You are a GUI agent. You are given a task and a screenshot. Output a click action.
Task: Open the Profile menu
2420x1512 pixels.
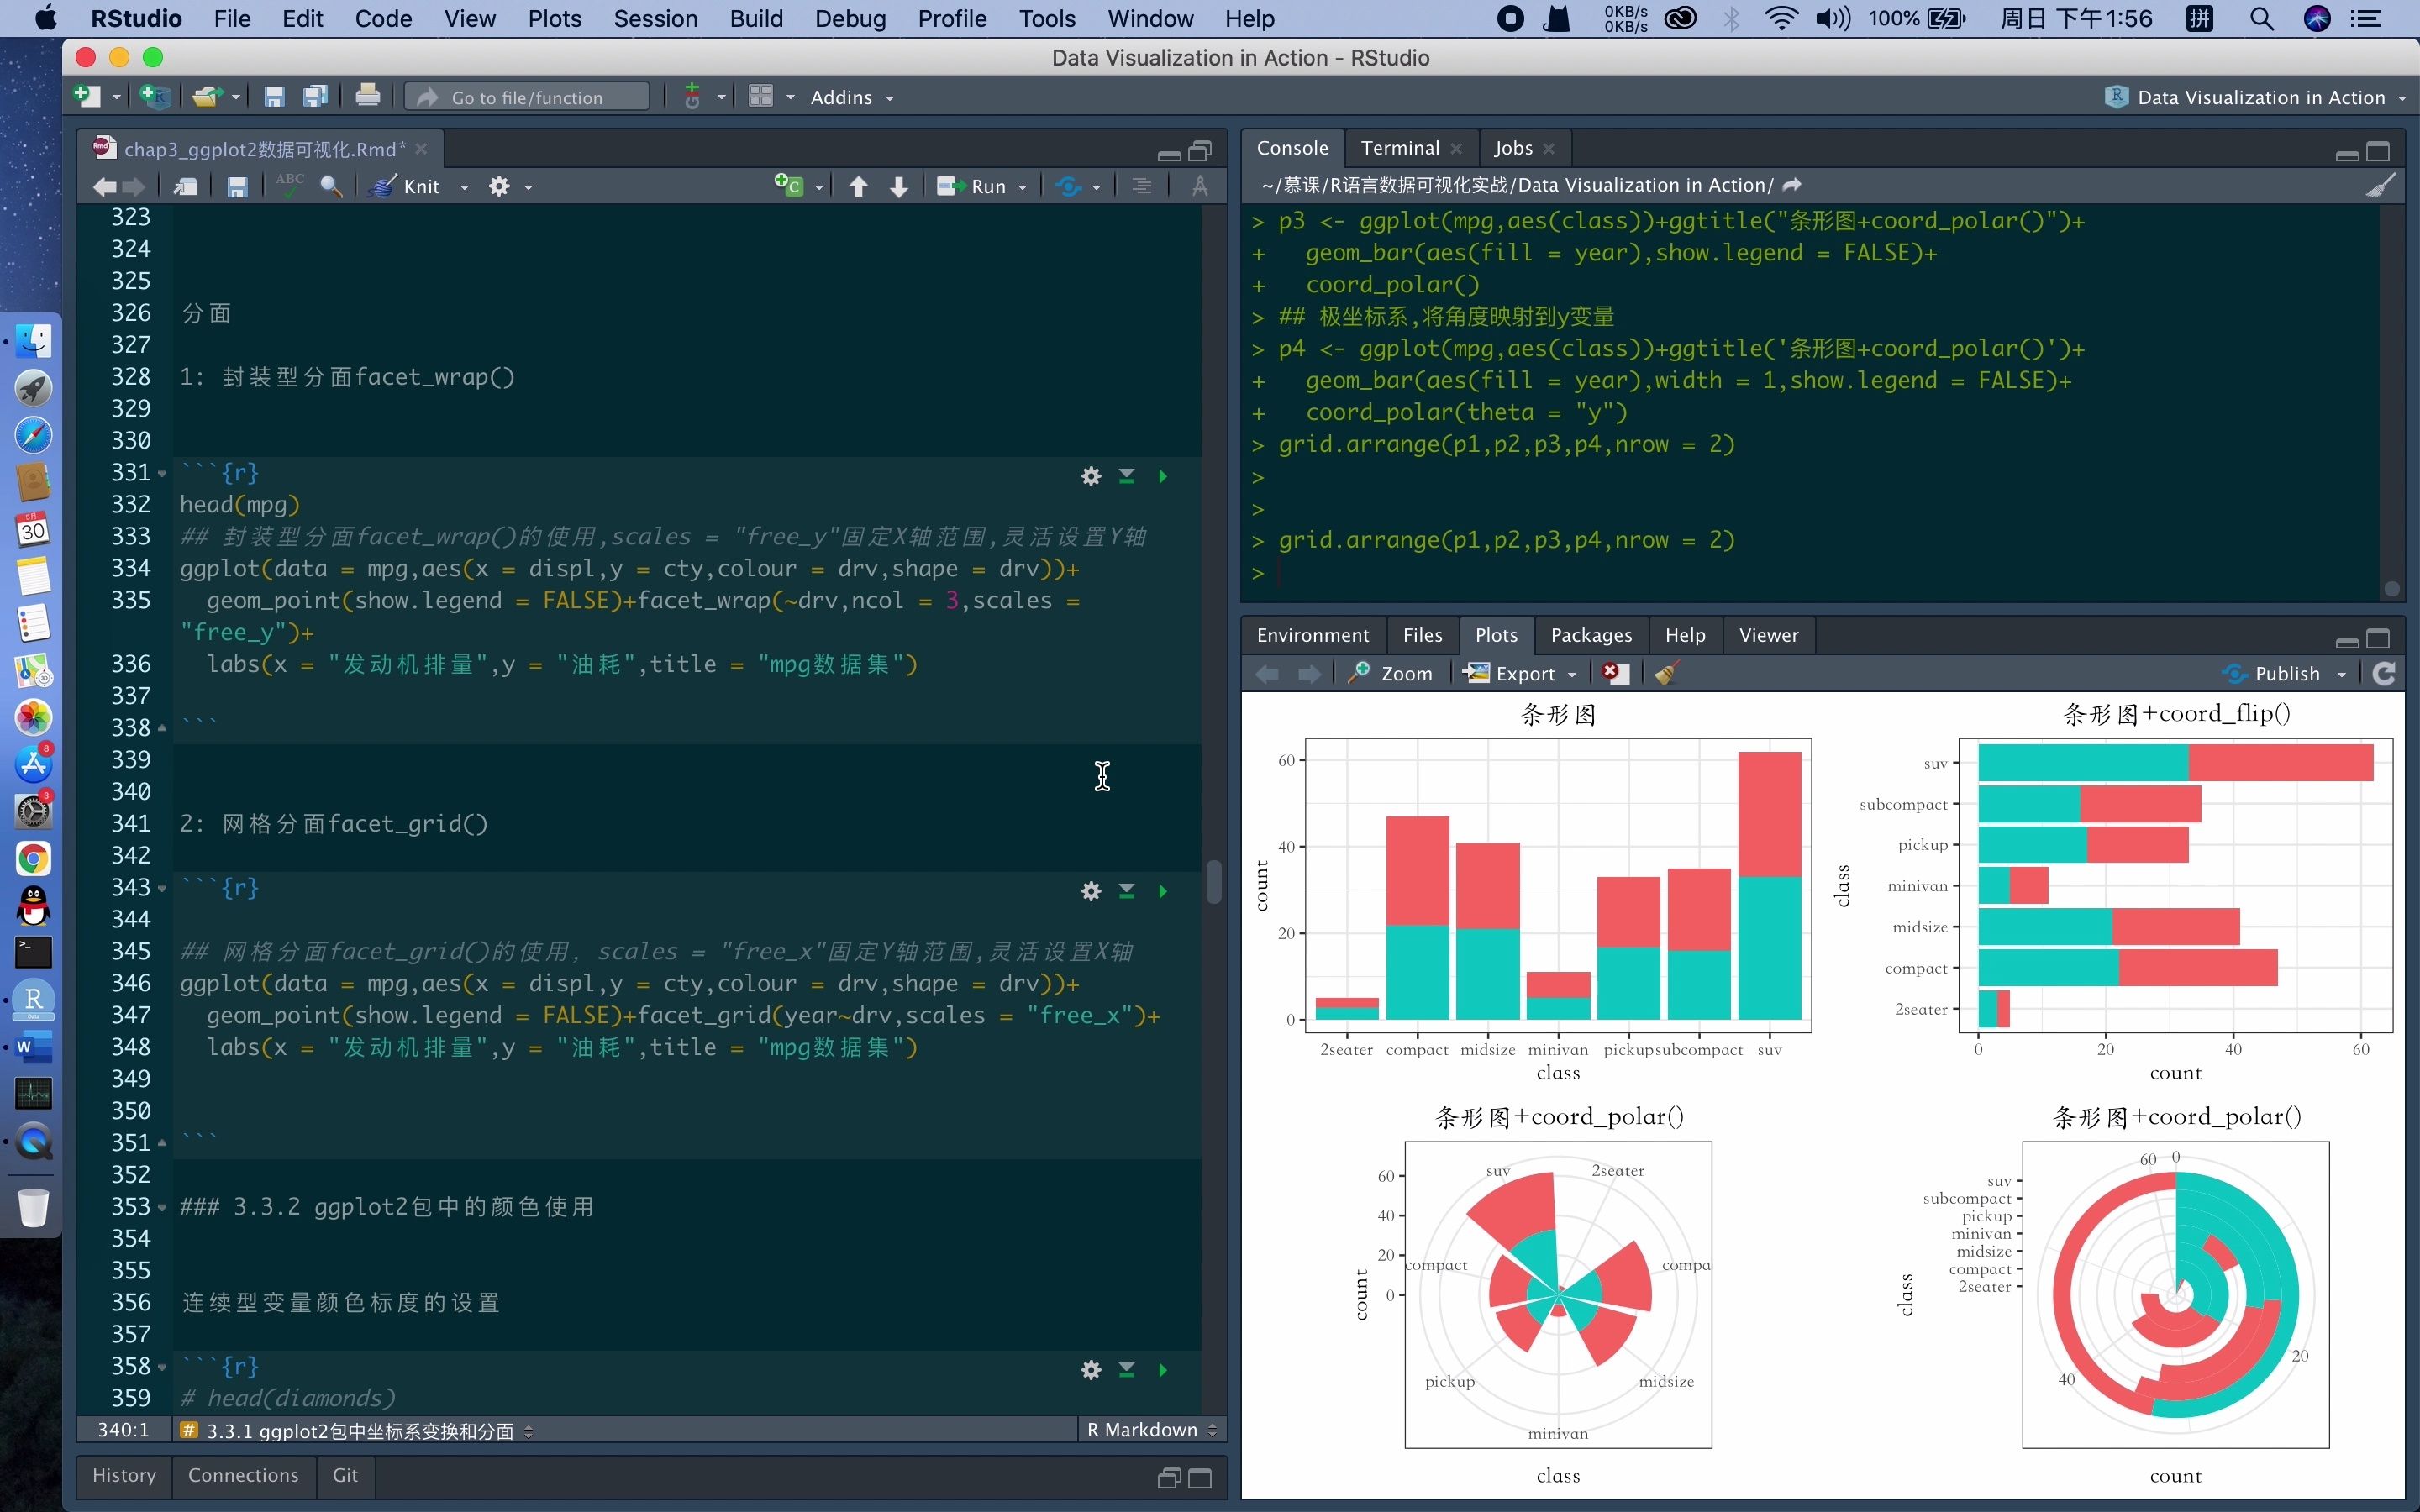952,19
